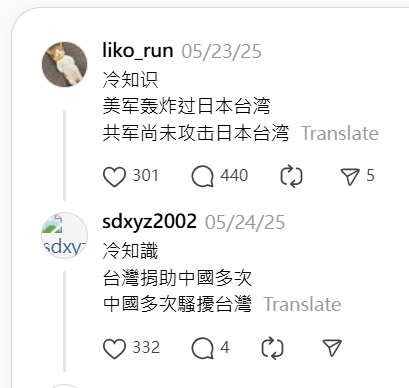
Task: View the 332 likes count
Action: coord(146,348)
